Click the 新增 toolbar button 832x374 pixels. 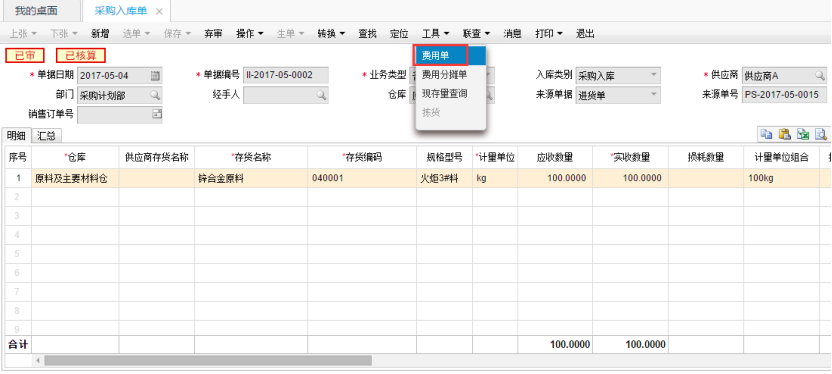point(100,34)
